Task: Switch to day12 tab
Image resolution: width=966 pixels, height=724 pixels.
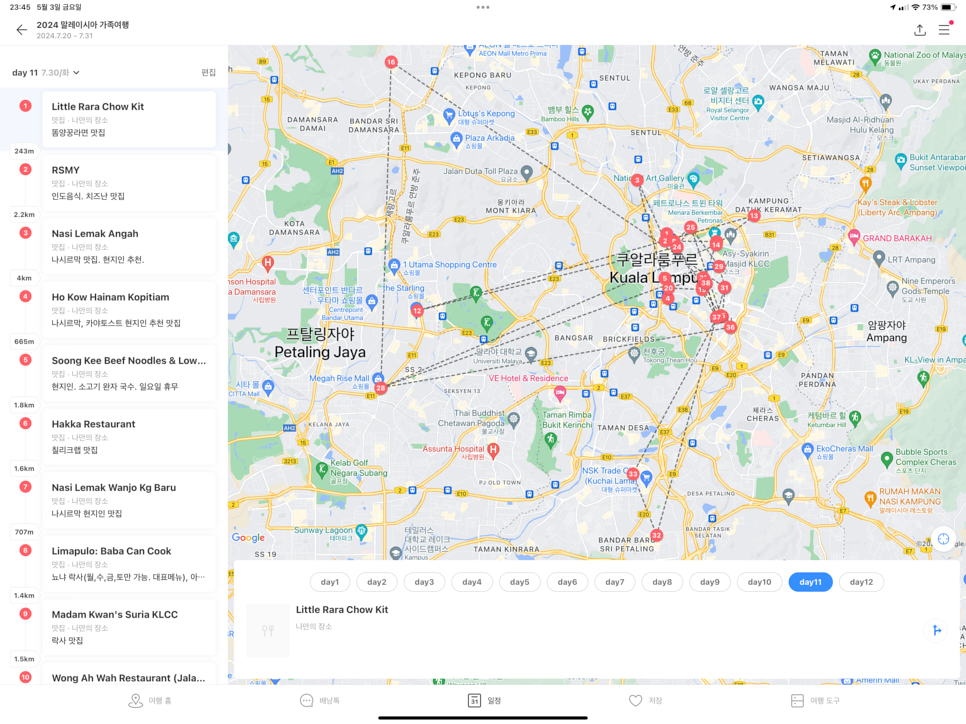Action: (861, 582)
